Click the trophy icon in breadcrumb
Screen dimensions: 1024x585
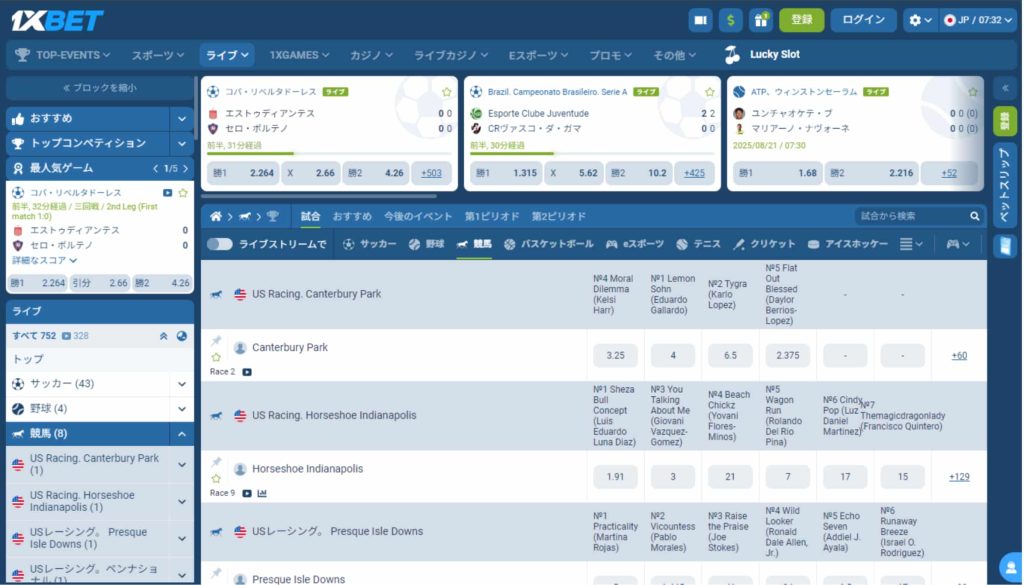(x=273, y=216)
